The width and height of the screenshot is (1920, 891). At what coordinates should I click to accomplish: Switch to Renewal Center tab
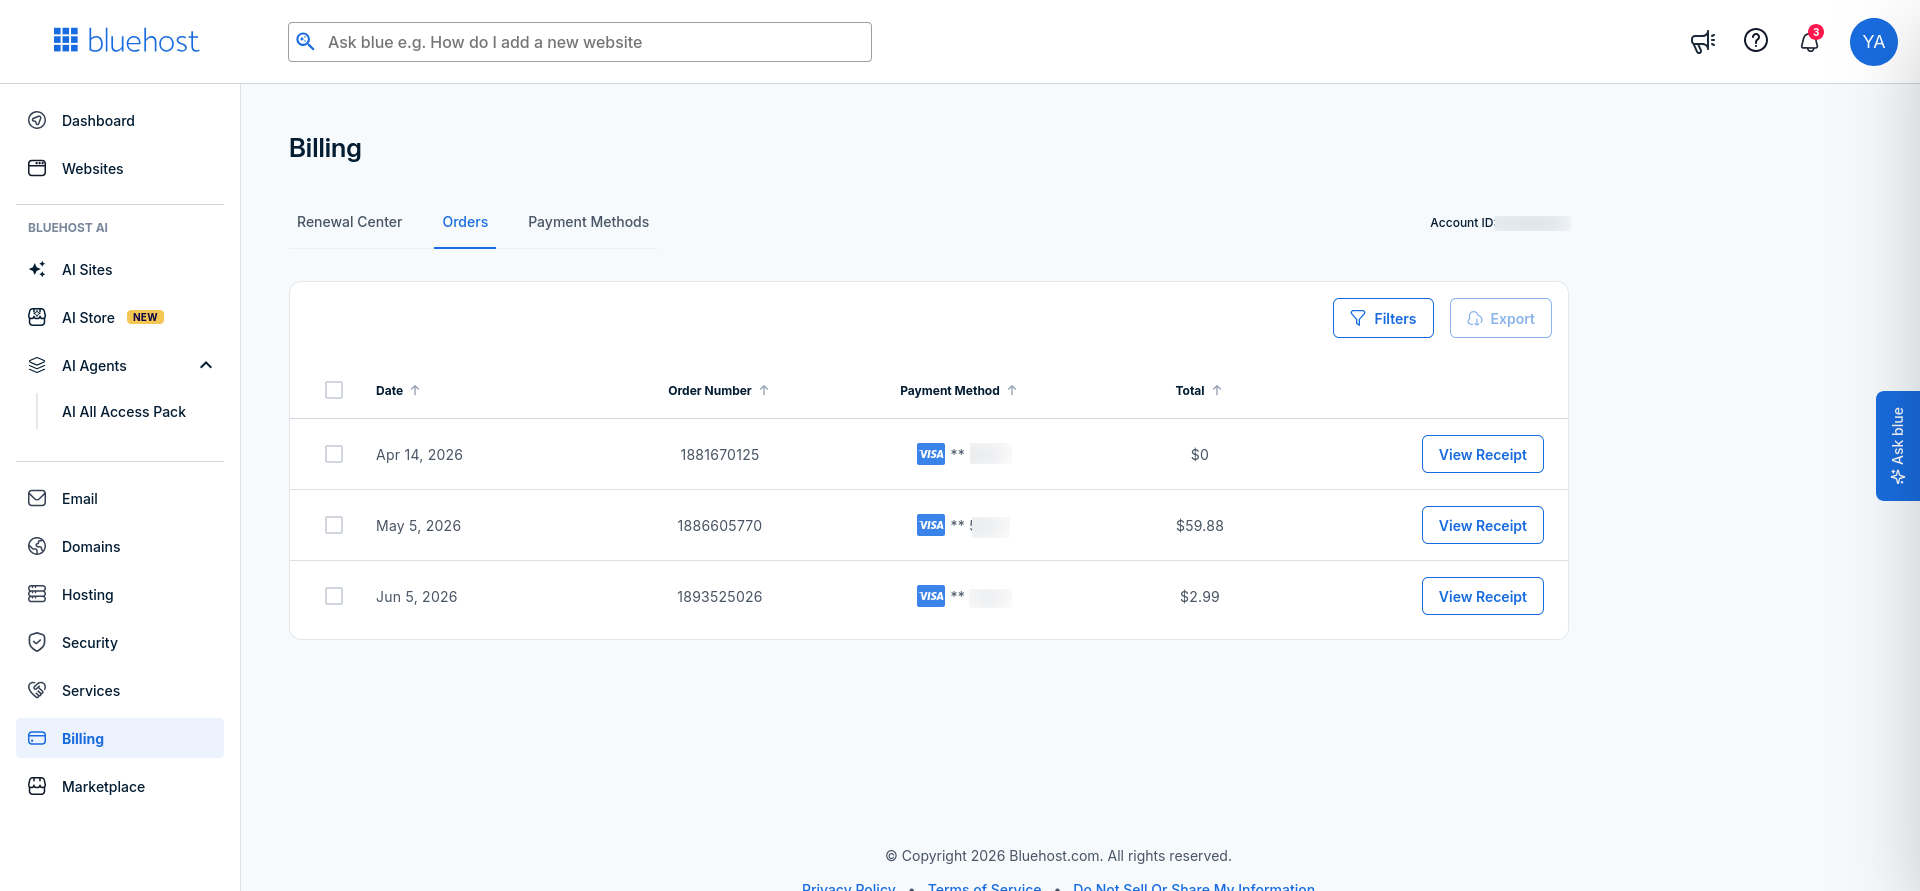pos(349,222)
